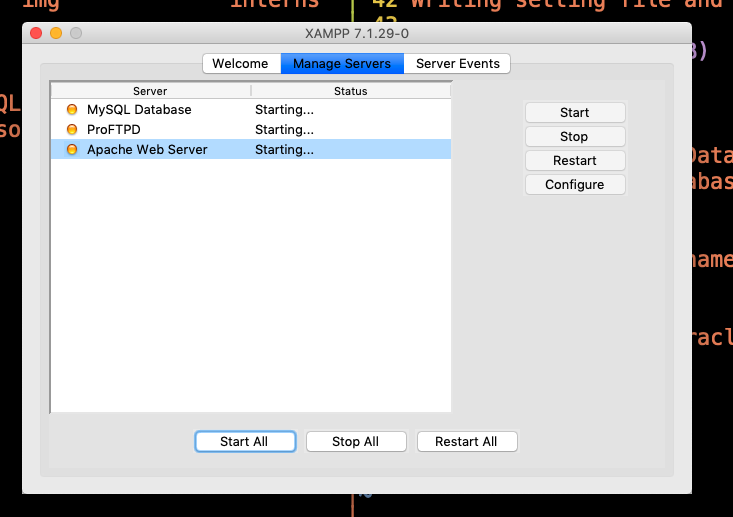Open the Server Events tab
Image resolution: width=733 pixels, height=517 pixels.
point(457,64)
